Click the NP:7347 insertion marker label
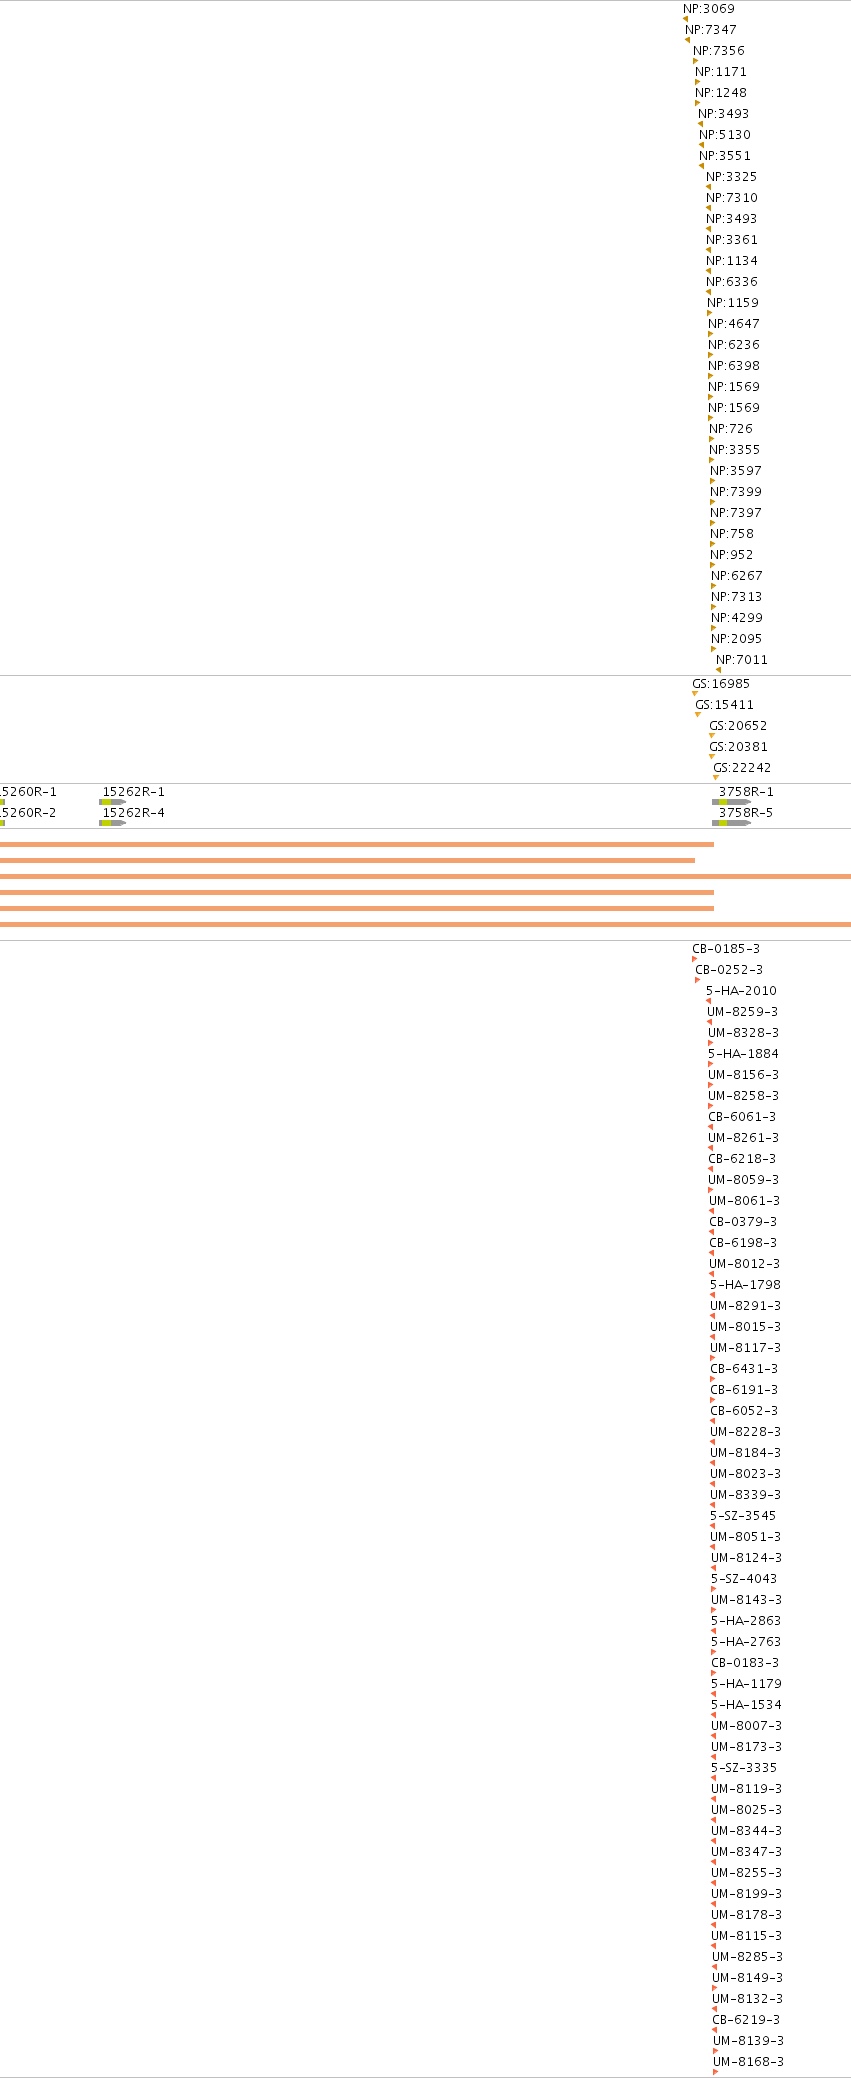 (711, 30)
